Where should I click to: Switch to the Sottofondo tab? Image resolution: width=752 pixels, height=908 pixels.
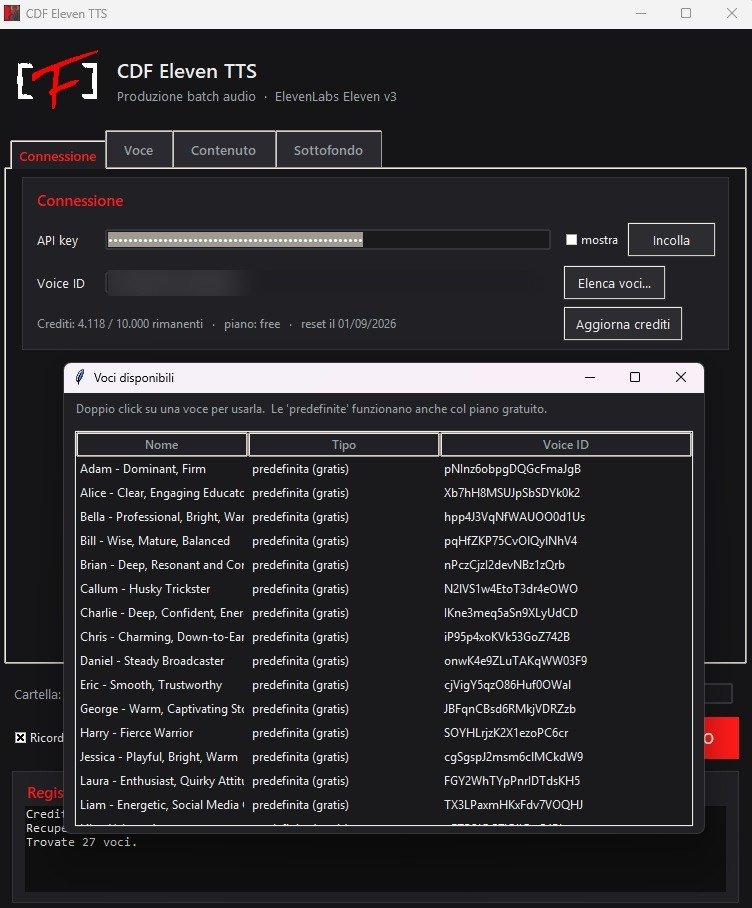[328, 151]
